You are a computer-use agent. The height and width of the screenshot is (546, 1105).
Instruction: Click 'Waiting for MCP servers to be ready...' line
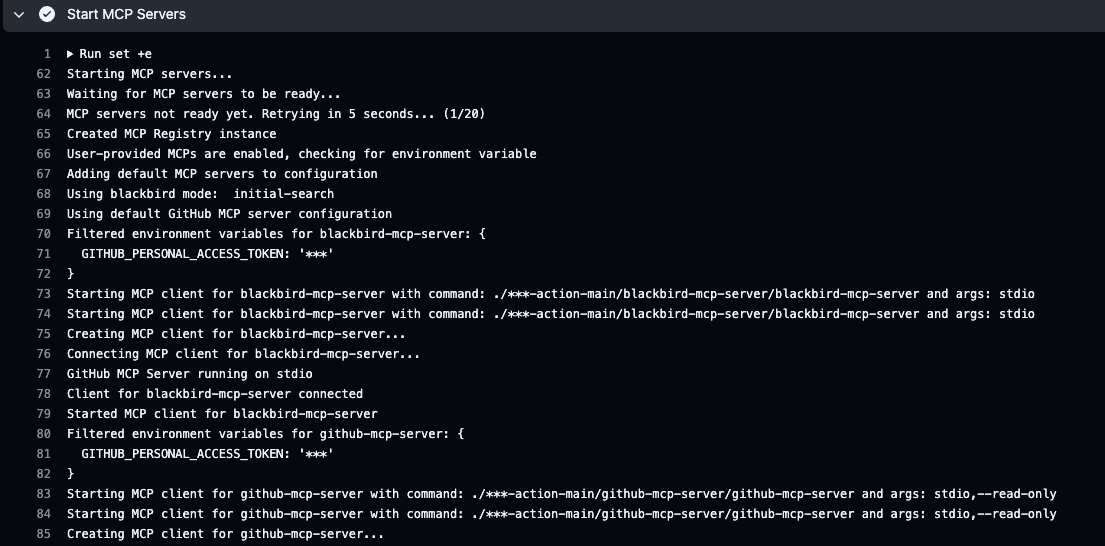(x=204, y=94)
